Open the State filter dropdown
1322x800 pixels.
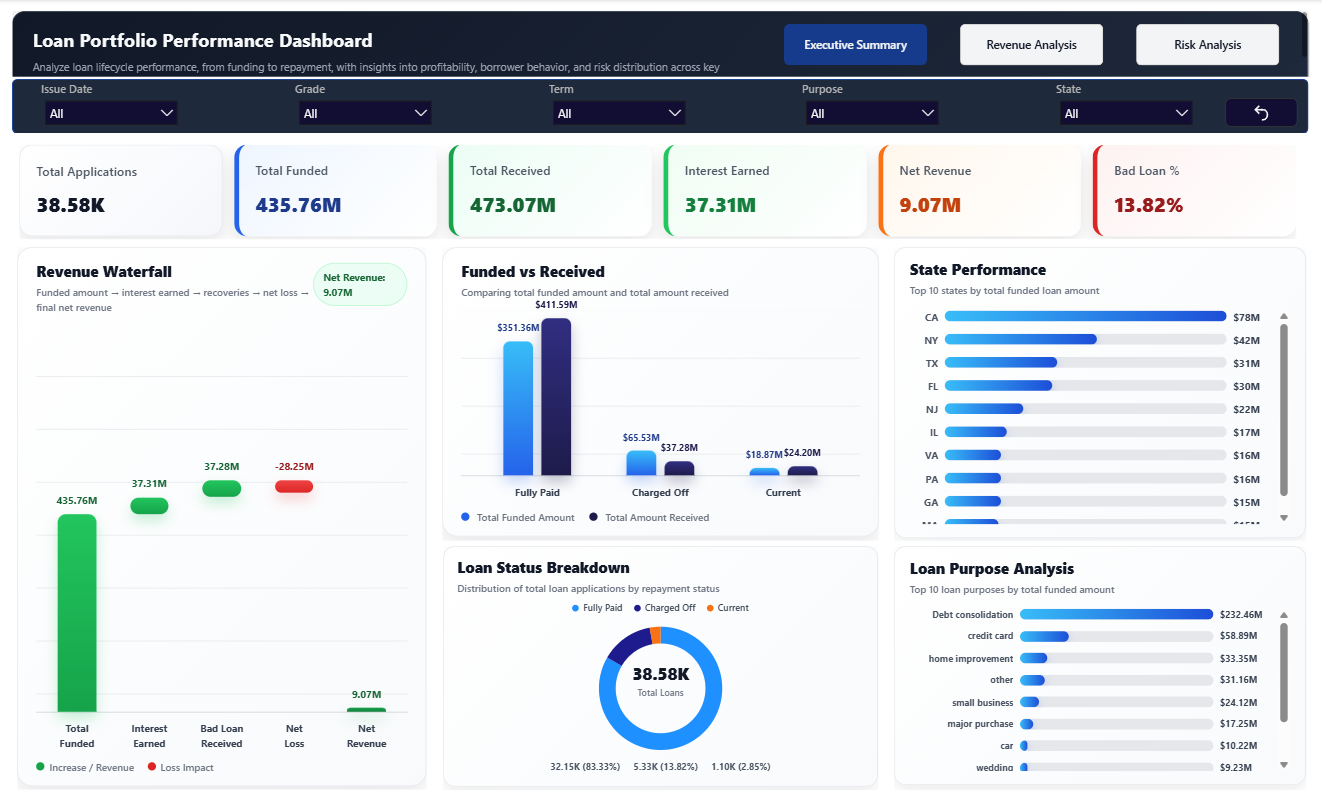(1126, 113)
